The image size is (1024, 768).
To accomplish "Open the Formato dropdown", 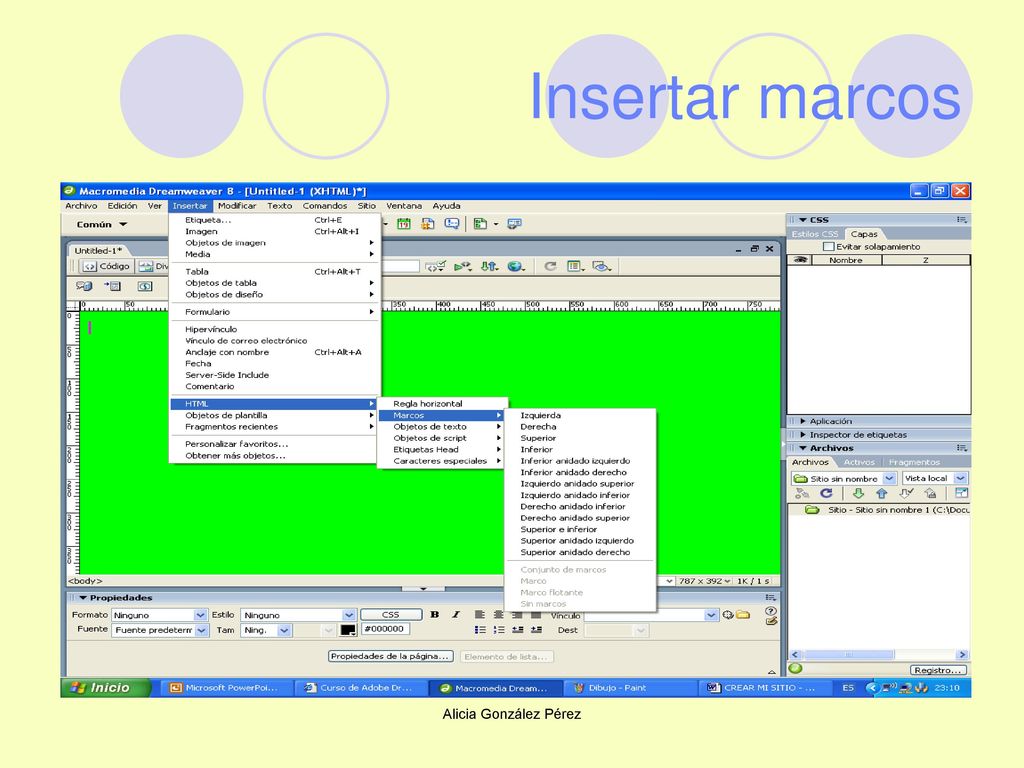I will pos(159,615).
